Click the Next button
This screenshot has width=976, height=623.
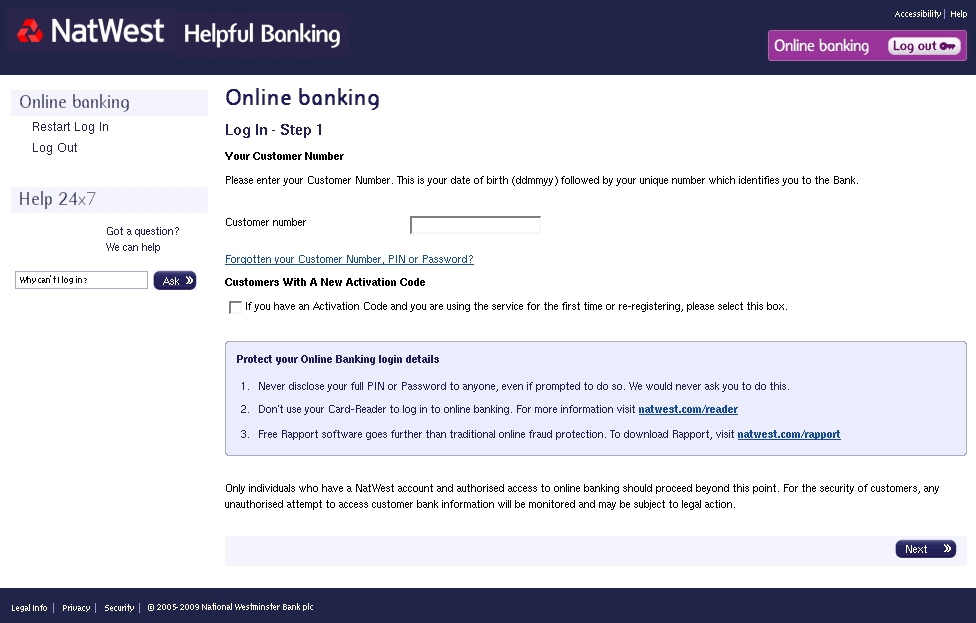point(926,549)
